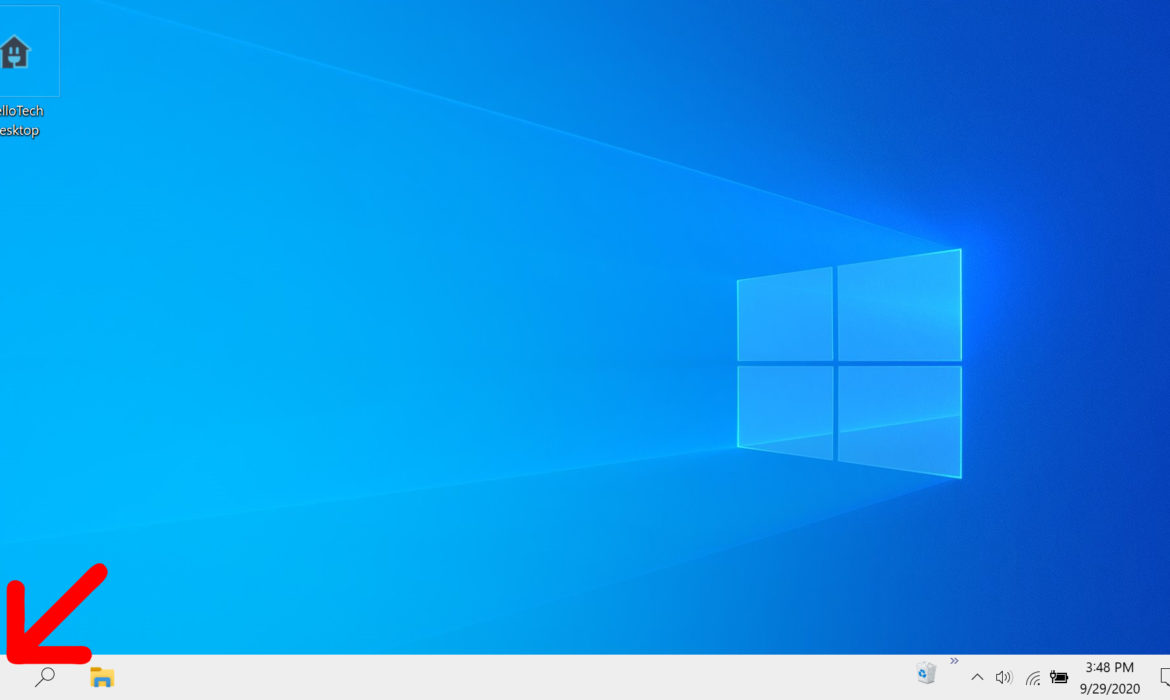Open the Recycle Bin on the taskbar
1170x700 pixels.
(926, 673)
